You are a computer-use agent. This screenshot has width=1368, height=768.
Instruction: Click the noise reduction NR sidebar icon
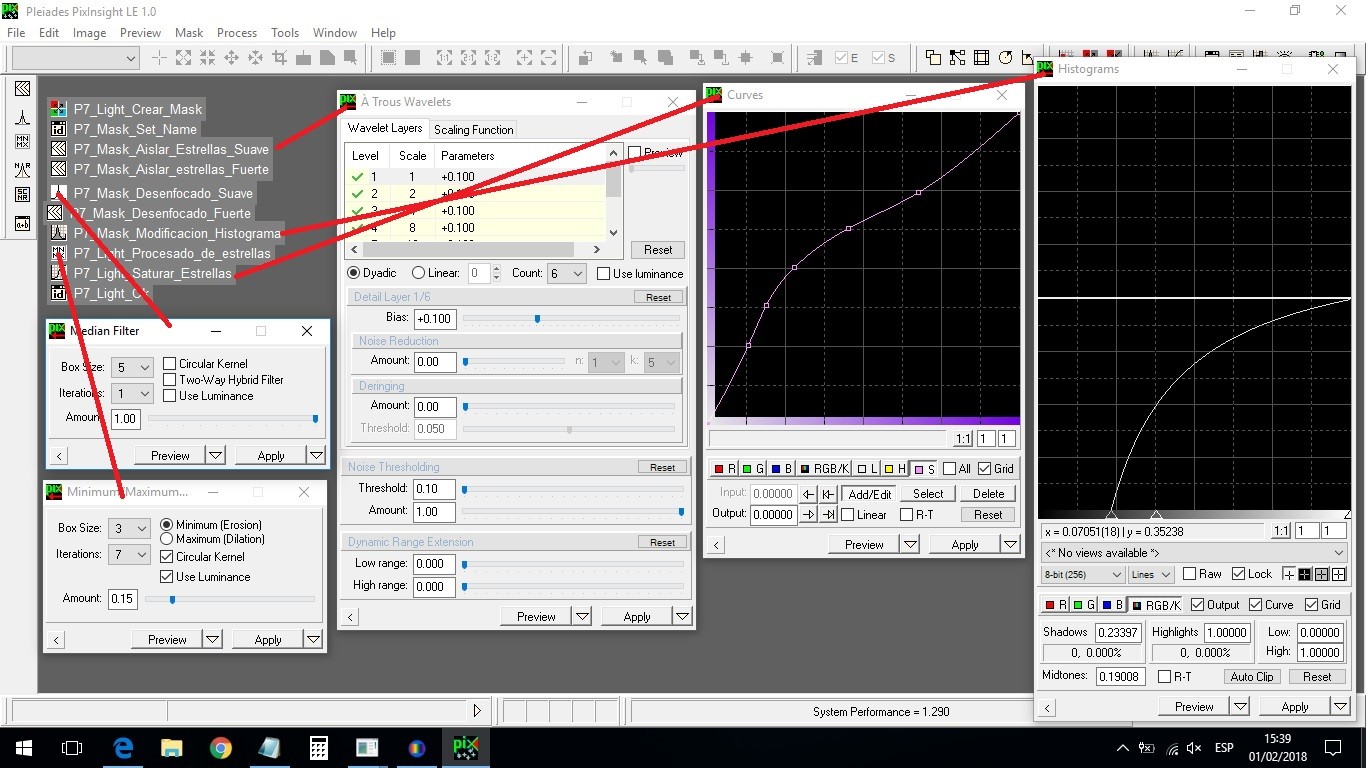point(22,170)
